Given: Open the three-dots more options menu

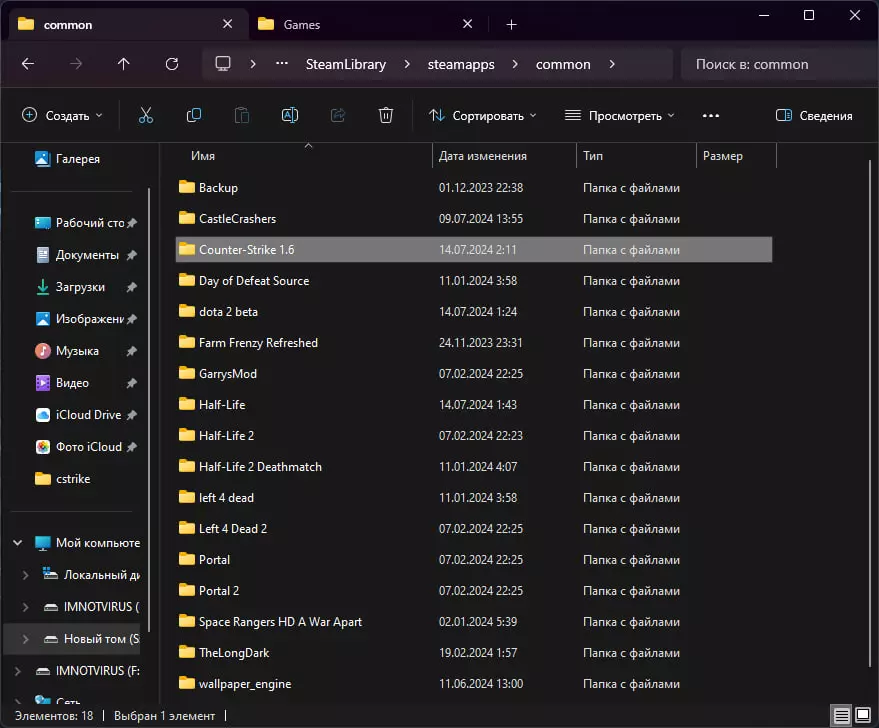Looking at the screenshot, I should [711, 116].
